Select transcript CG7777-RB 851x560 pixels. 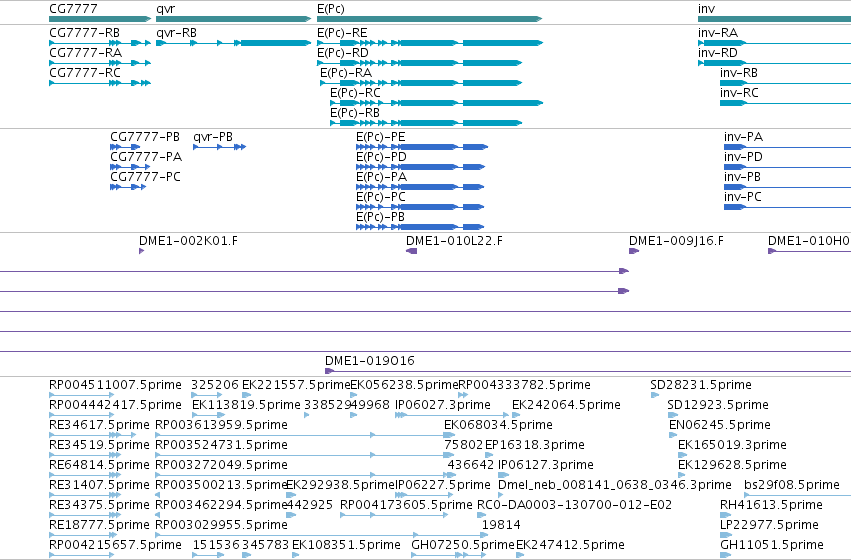[x=100, y=43]
